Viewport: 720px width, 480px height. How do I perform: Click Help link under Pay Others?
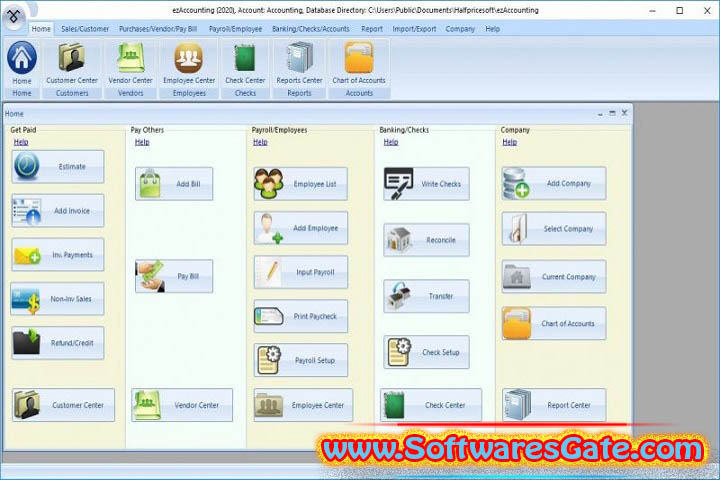[142, 142]
